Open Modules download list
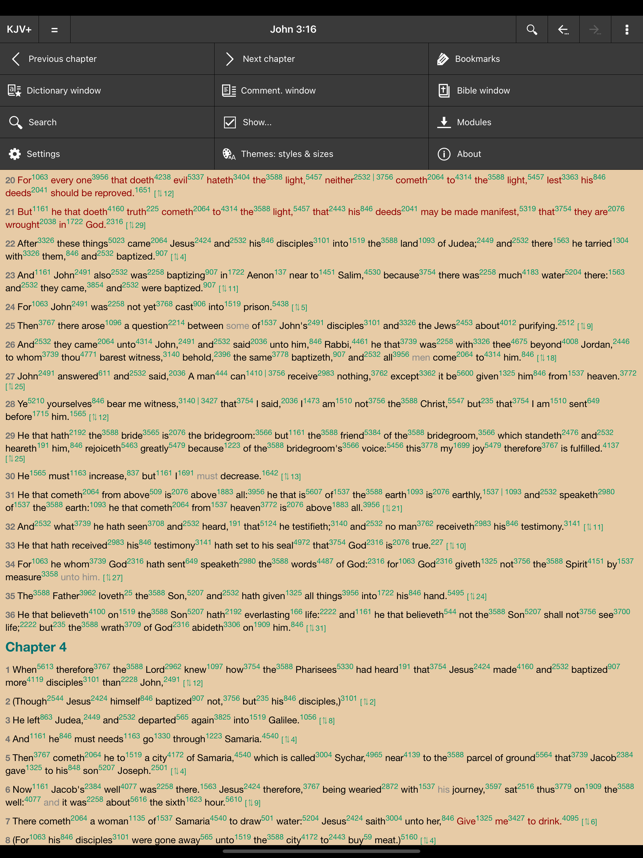The height and width of the screenshot is (858, 643). coord(536,122)
